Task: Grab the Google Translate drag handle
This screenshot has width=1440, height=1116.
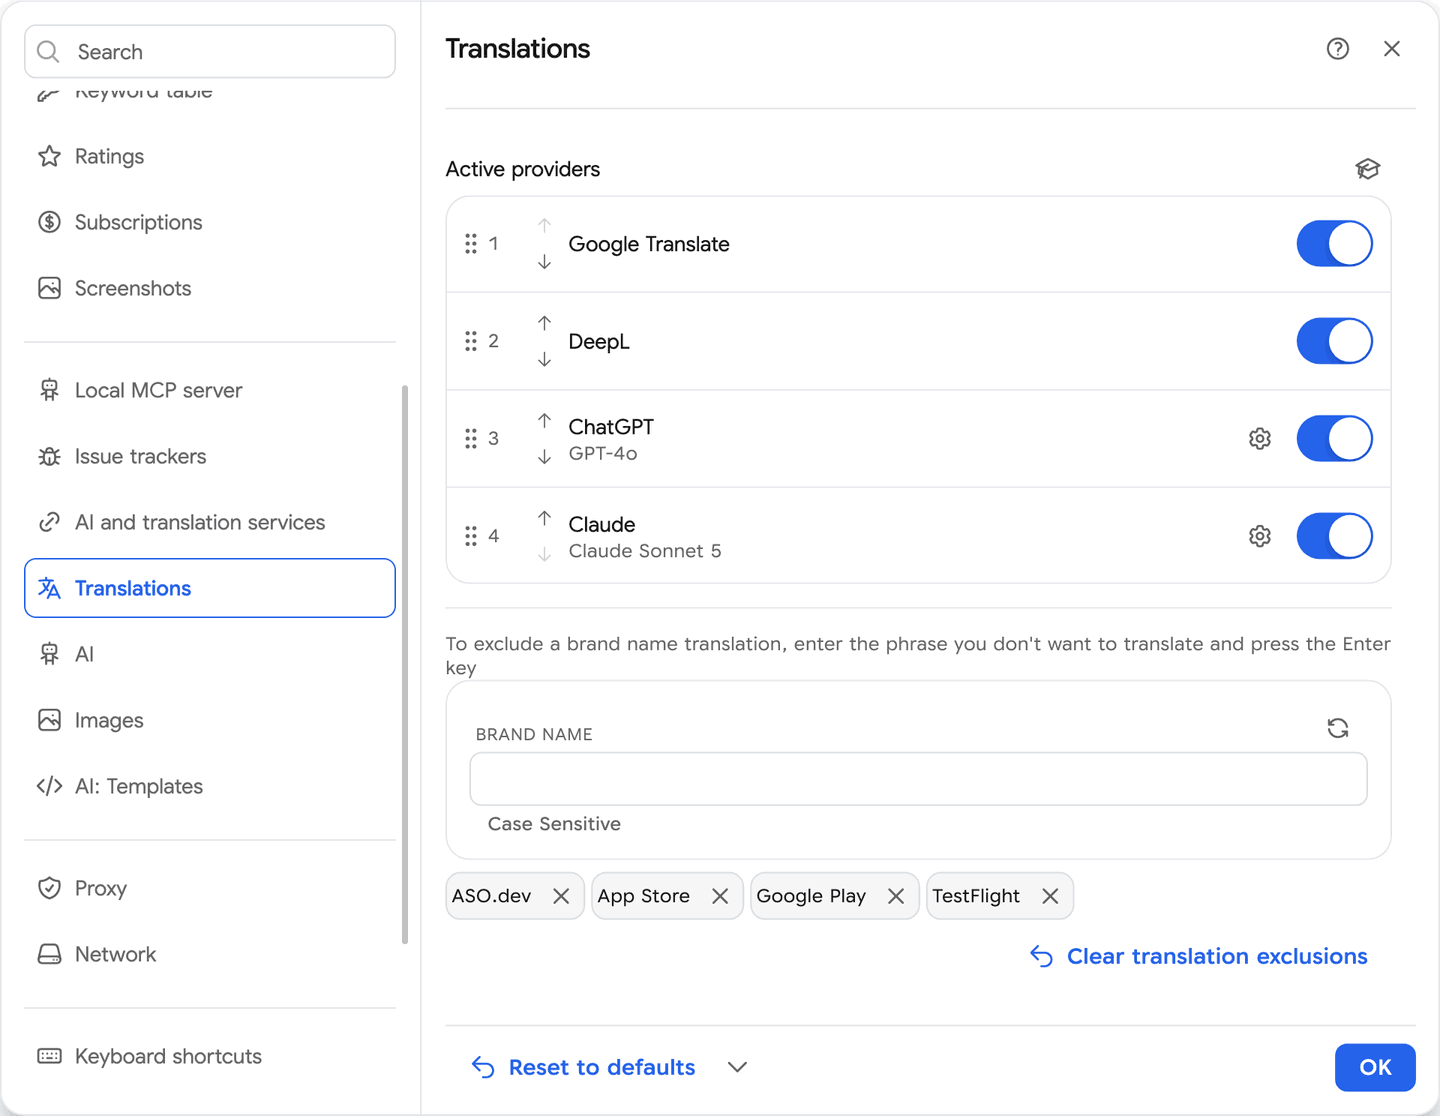Action: 471,244
